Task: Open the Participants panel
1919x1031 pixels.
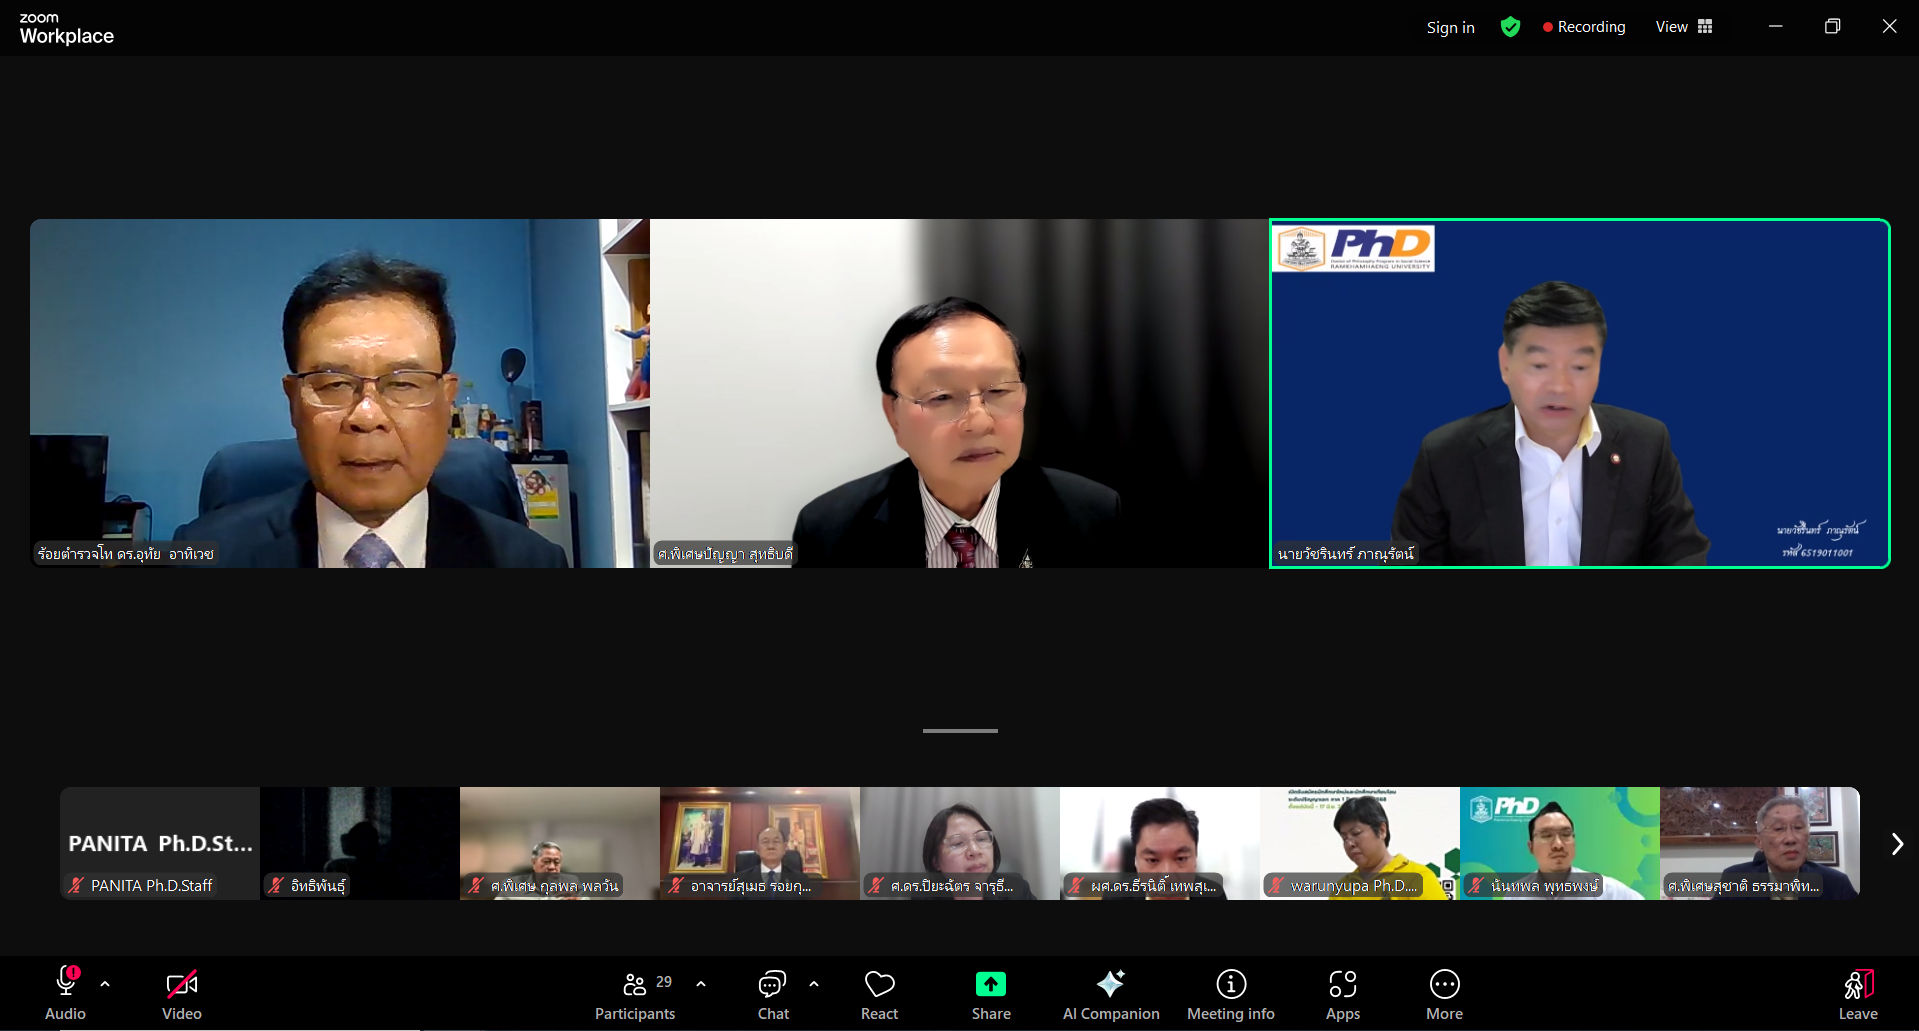Action: (635, 995)
